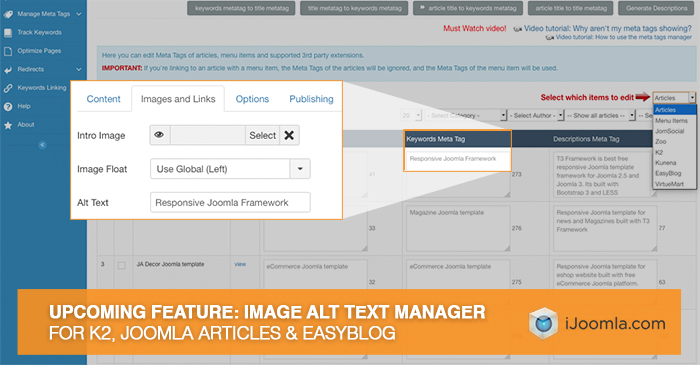Viewport: 700px width, 365px height.
Task: Click the eCommerce Joomla template keywords field
Action: (458, 282)
